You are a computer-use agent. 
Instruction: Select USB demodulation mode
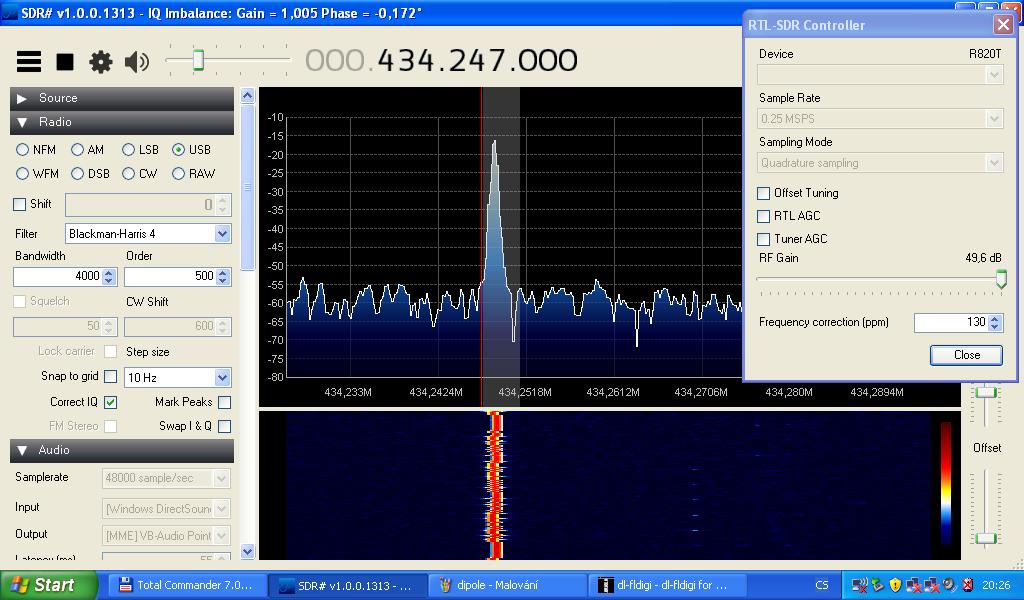[178, 150]
